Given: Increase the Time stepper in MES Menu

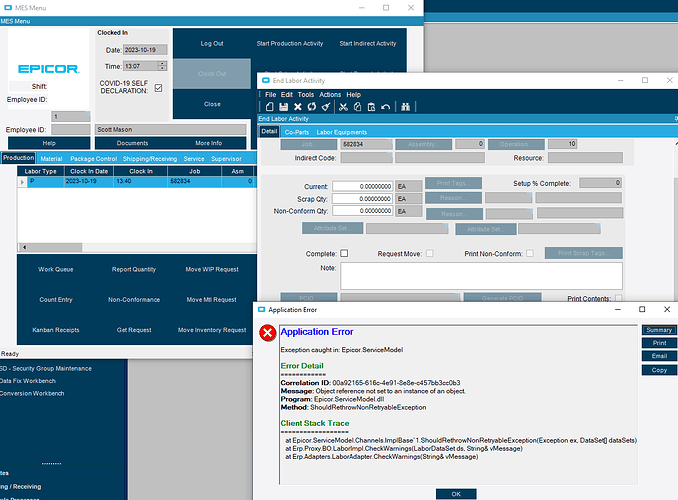Looking at the screenshot, I should (x=163, y=64).
